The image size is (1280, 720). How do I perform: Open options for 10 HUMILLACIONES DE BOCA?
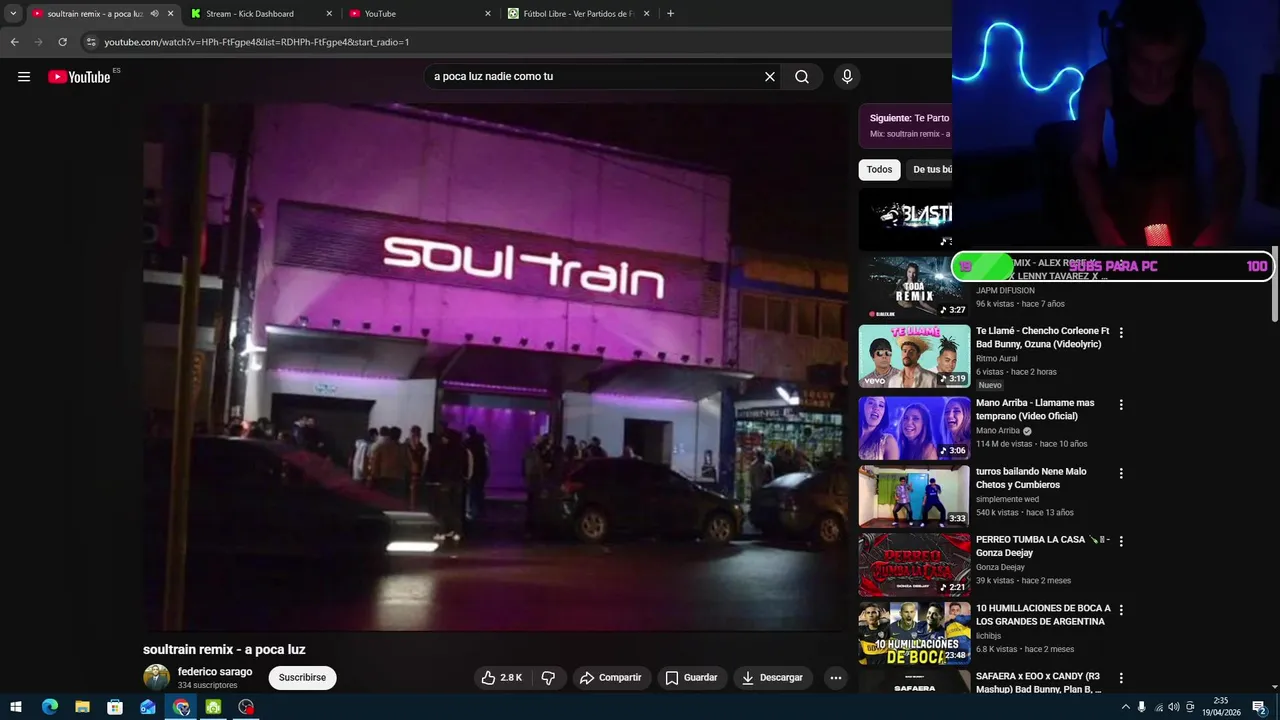click(1121, 610)
